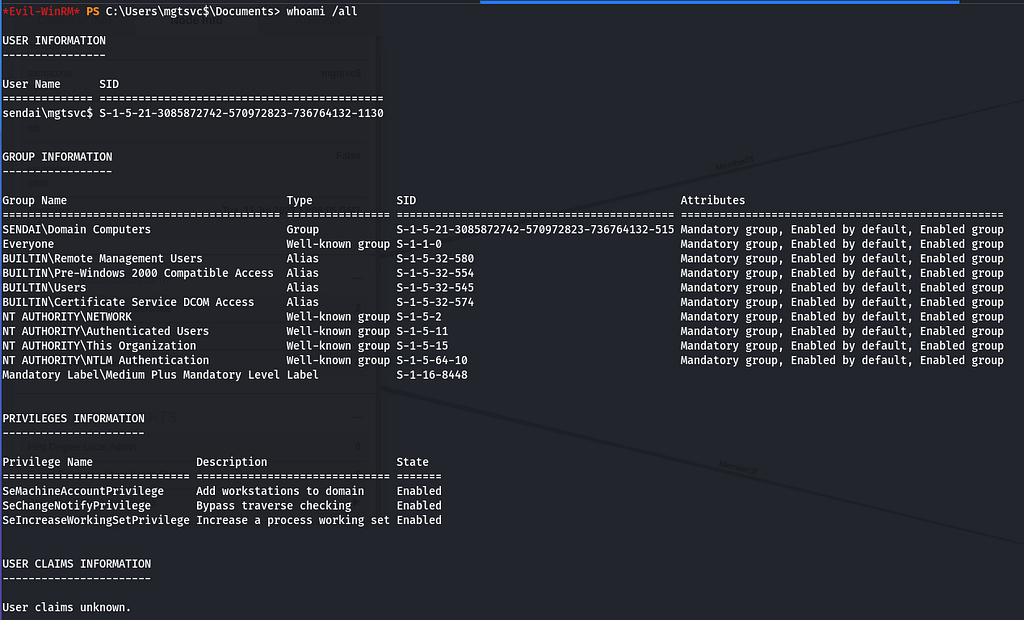
Task: Click 'Group' type for Domain Computers
Action: 302,229
